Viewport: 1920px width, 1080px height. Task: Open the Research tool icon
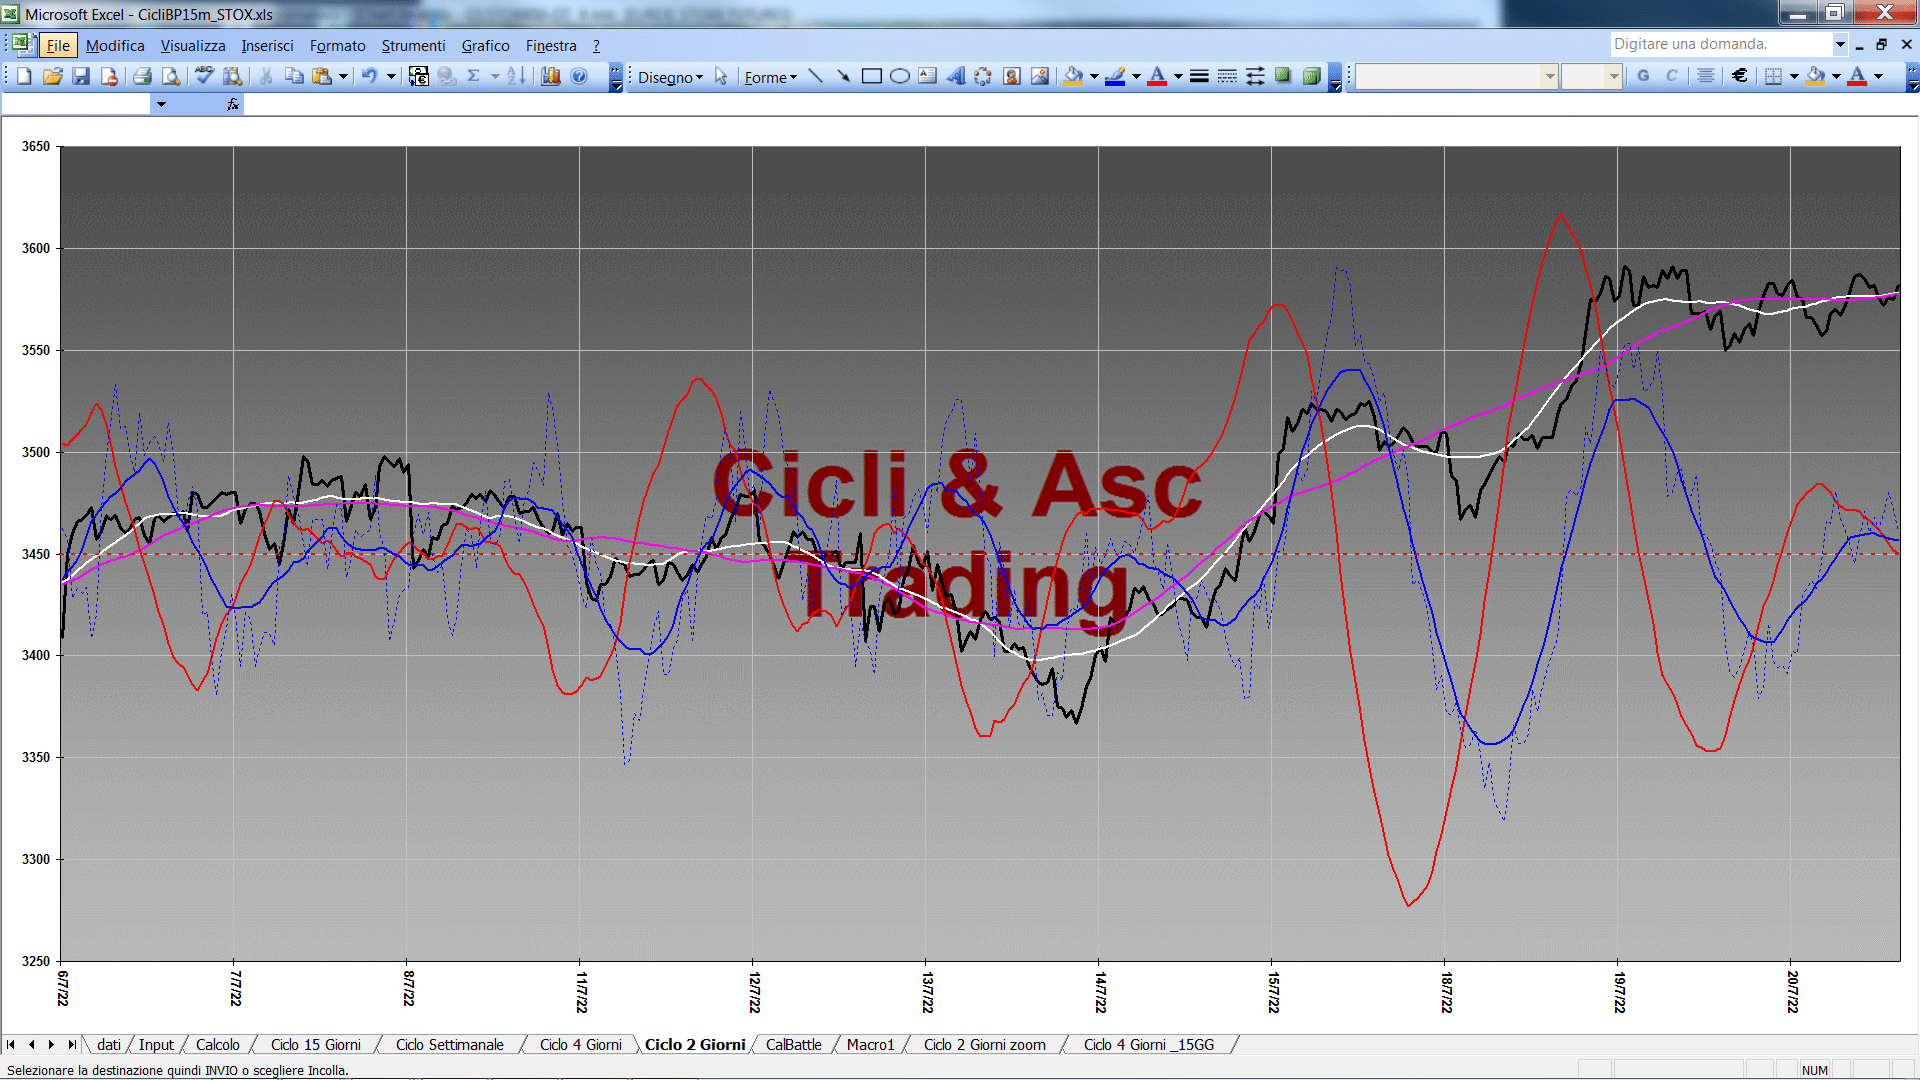coord(233,76)
